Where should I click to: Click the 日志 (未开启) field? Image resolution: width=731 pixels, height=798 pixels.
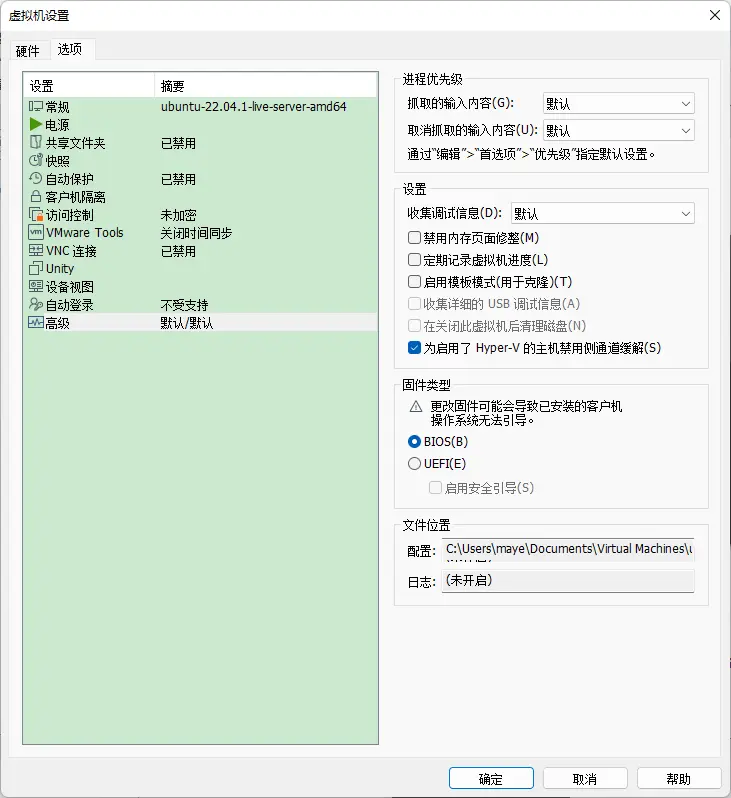pos(568,581)
